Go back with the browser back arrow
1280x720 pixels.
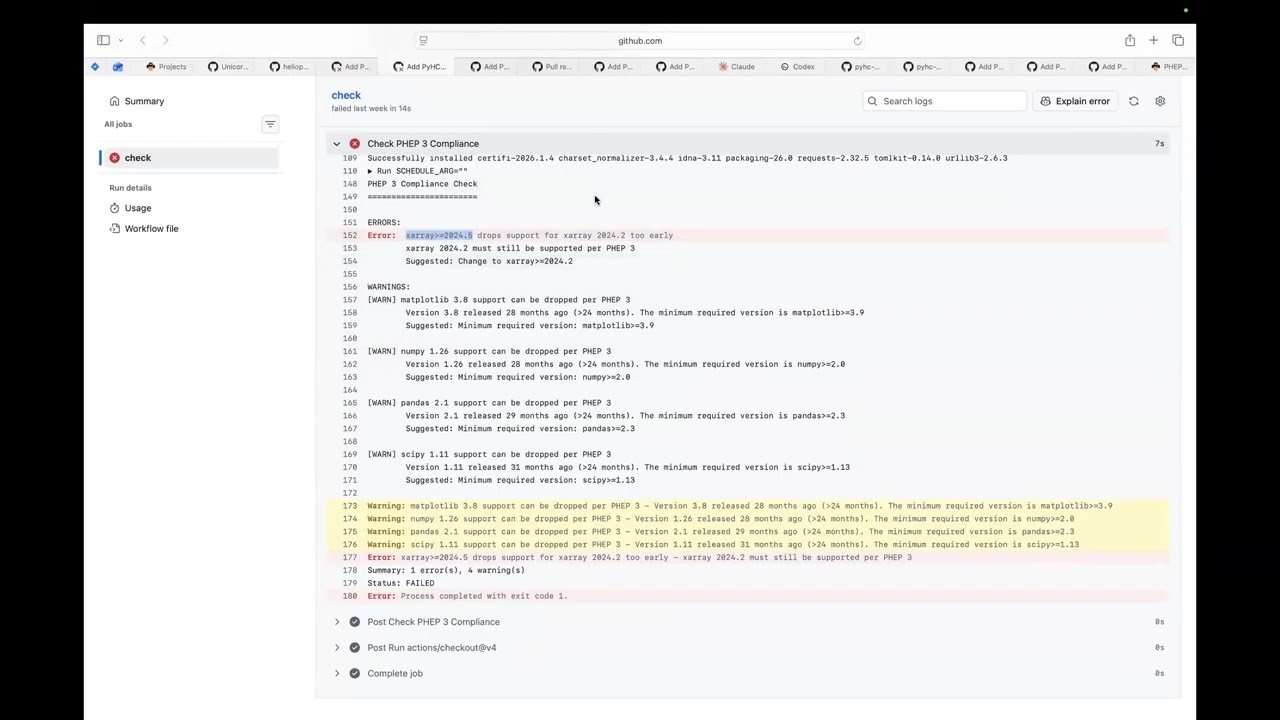tap(143, 40)
